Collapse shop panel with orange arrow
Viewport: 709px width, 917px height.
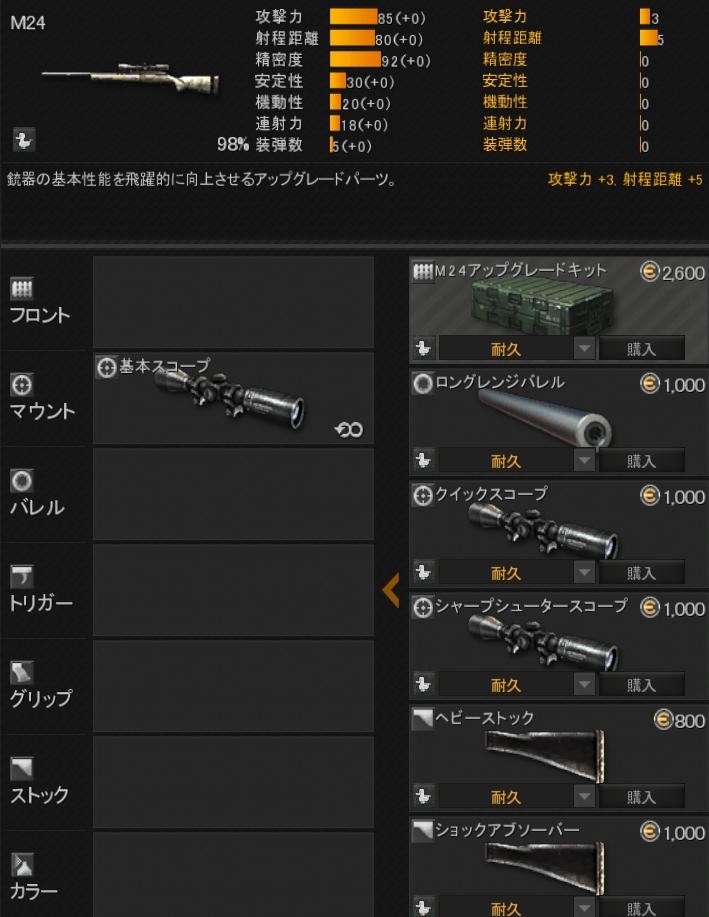coord(391,590)
